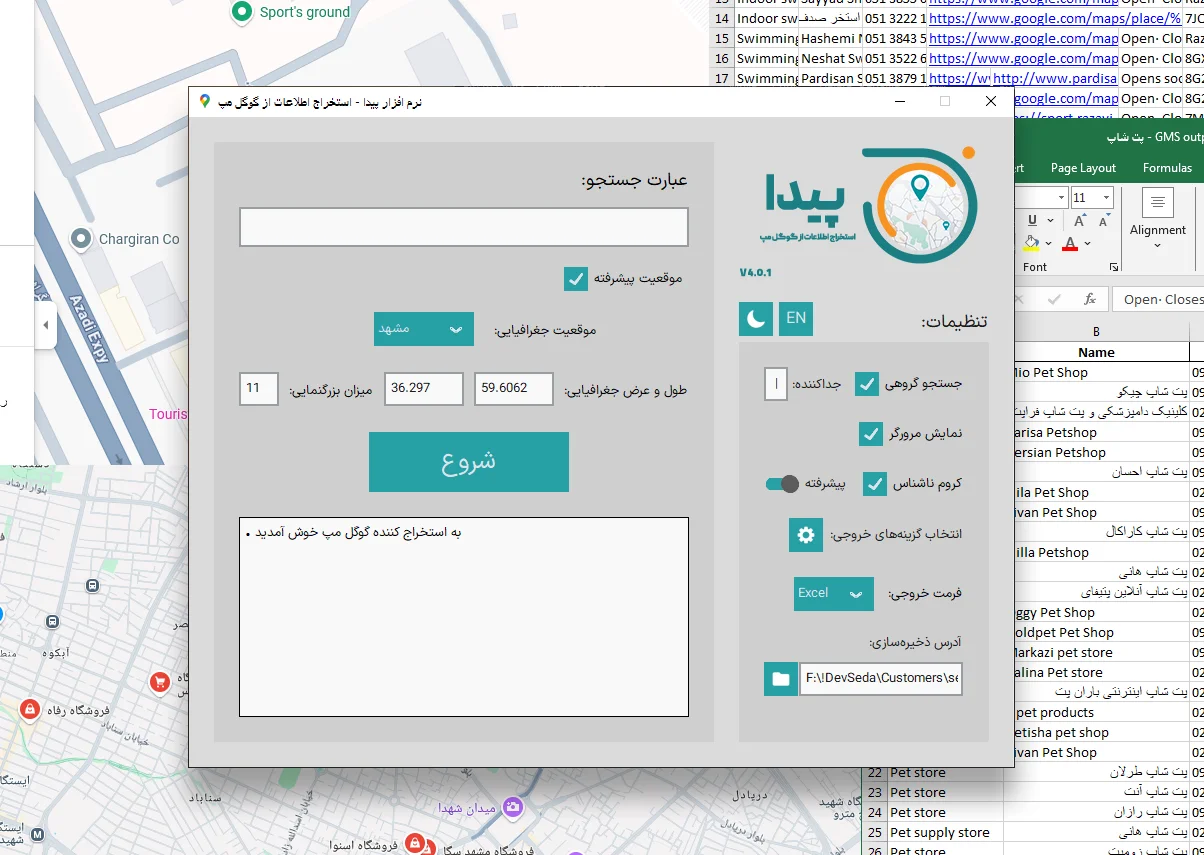Click the Sport's ground map marker
The image size is (1204, 855).
241,12
